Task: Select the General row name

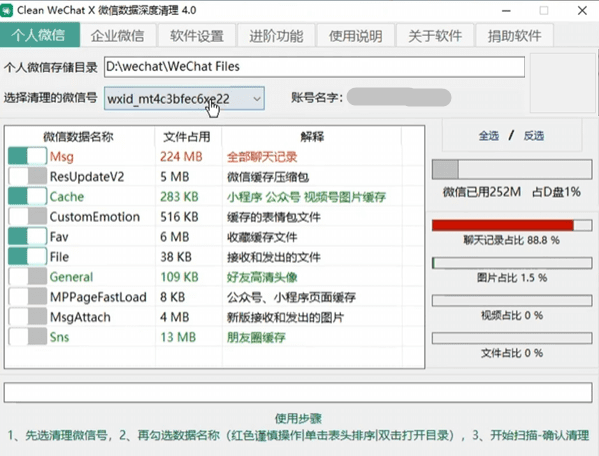Action: 71,277
